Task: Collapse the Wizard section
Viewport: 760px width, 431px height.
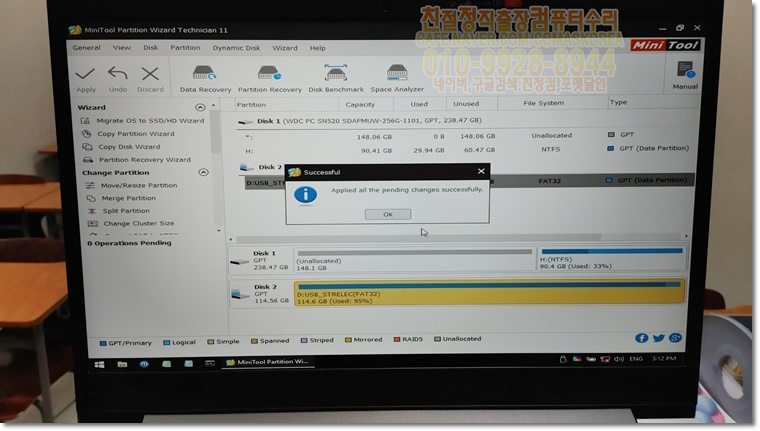Action: coord(200,107)
